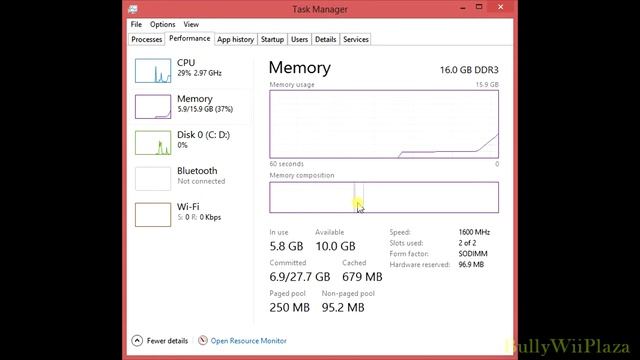Switch to the Processes tab
Screen dimensions: 640x360
point(147,40)
